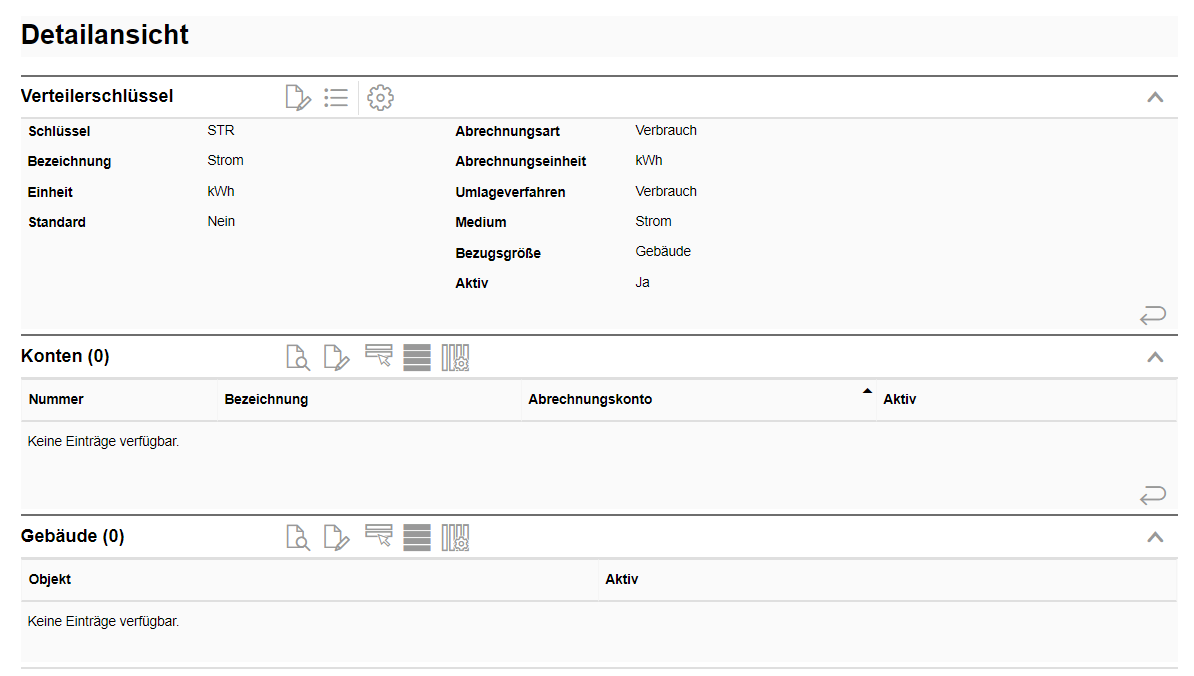This screenshot has height=676, width=1194.
Task: Click row selection cursor icon in Konten
Action: pyautogui.click(x=378, y=357)
